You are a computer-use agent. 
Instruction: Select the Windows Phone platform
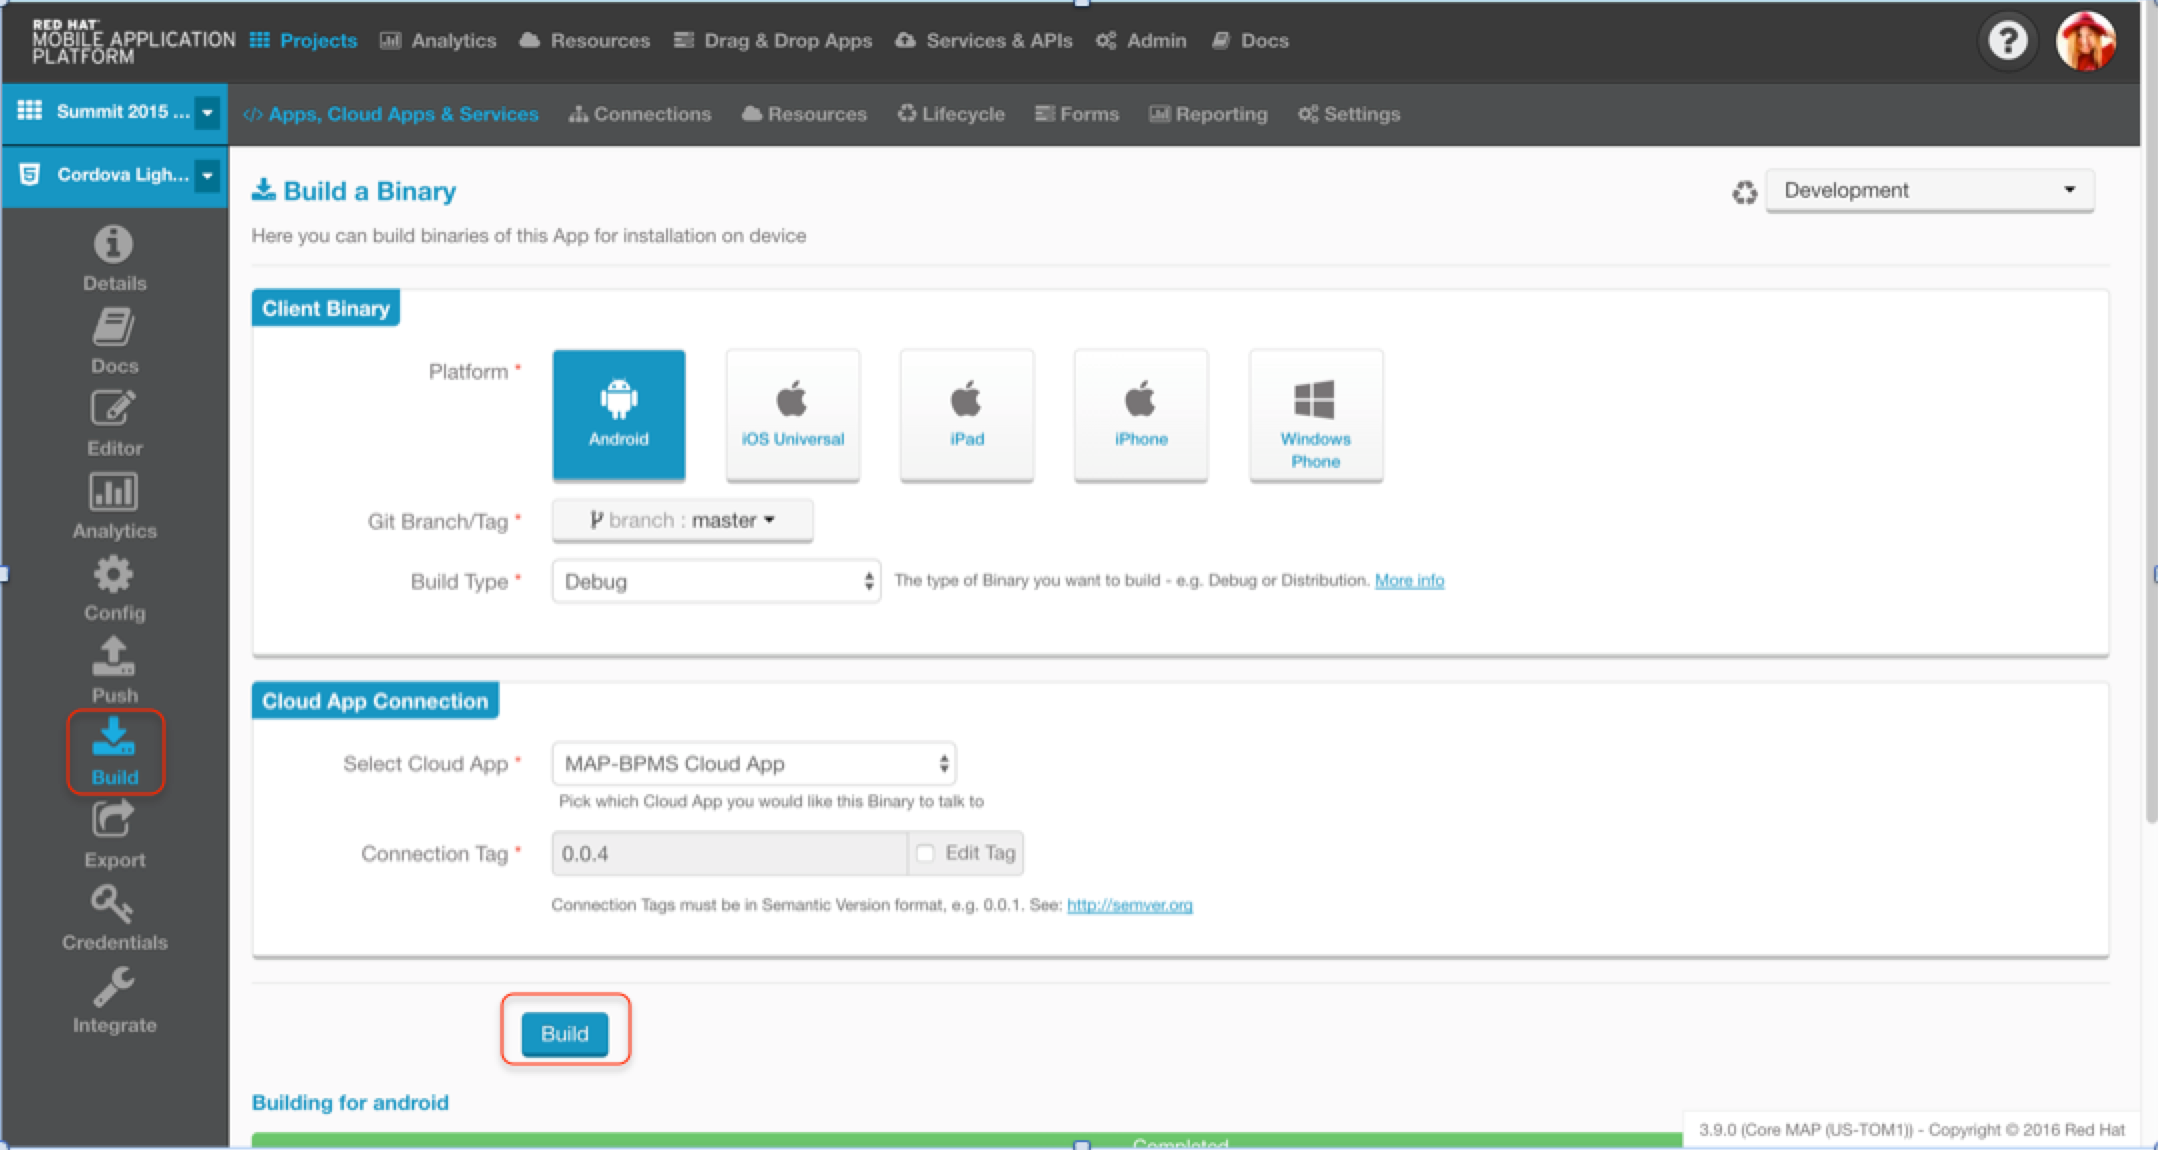(1315, 415)
